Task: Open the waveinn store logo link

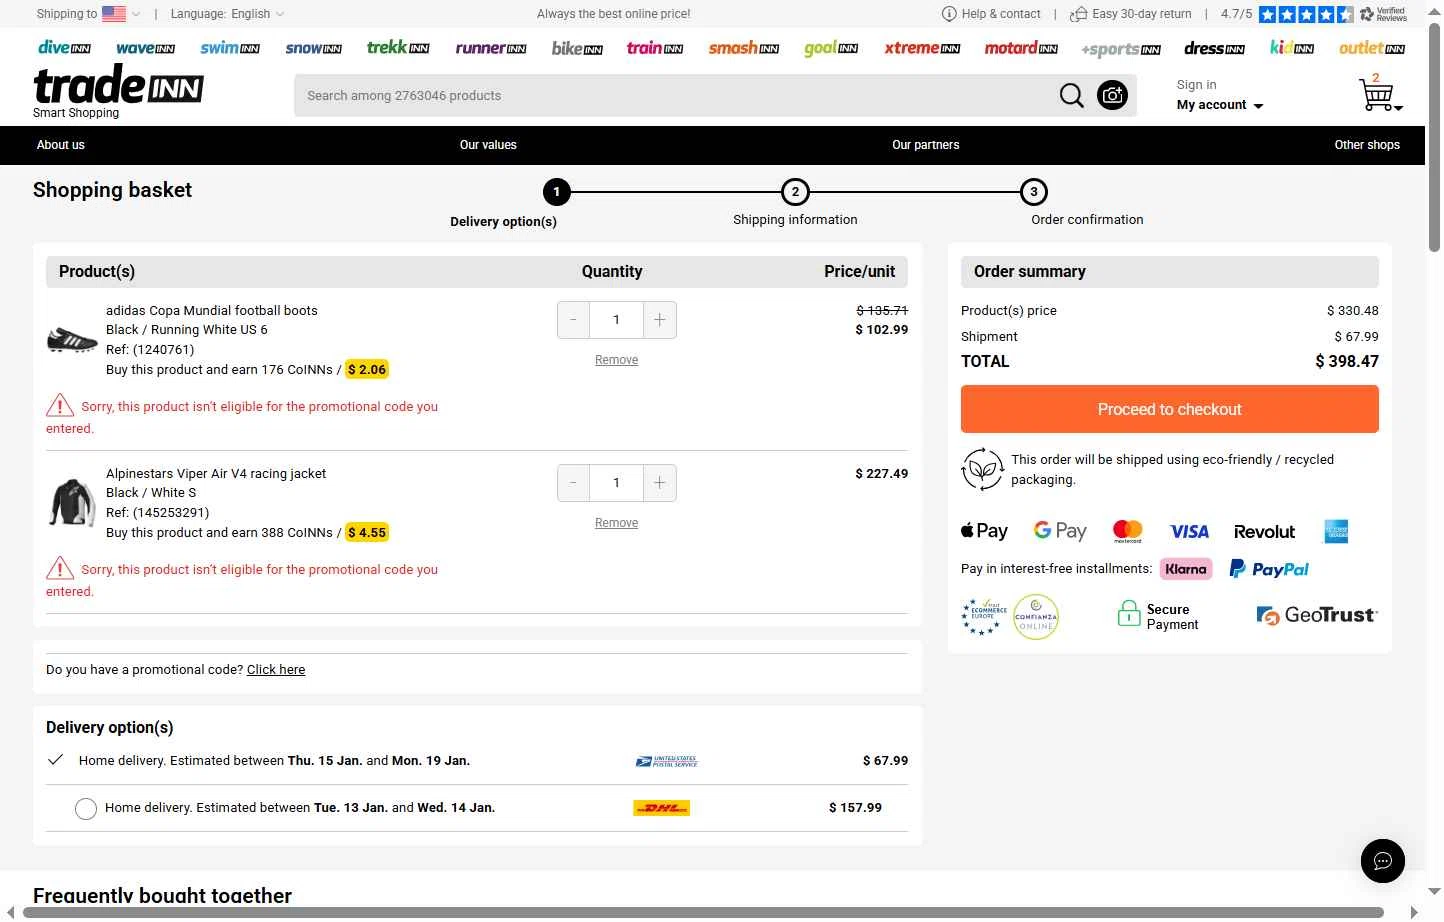Action: (145, 48)
